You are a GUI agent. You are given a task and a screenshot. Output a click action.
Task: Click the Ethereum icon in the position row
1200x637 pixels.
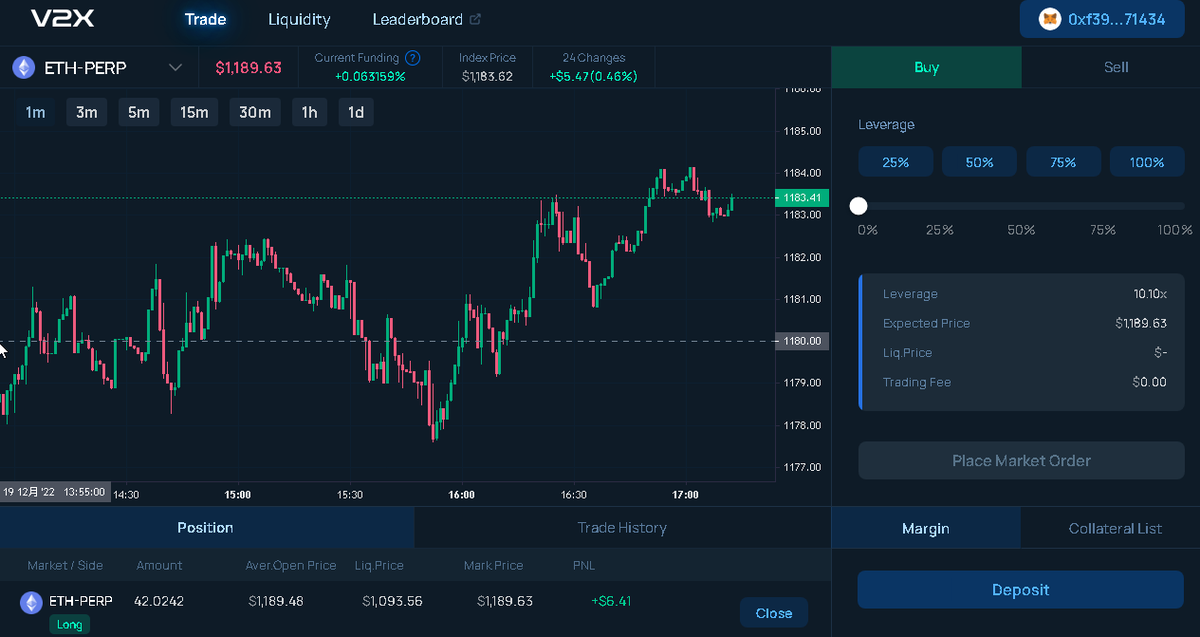click(x=31, y=602)
